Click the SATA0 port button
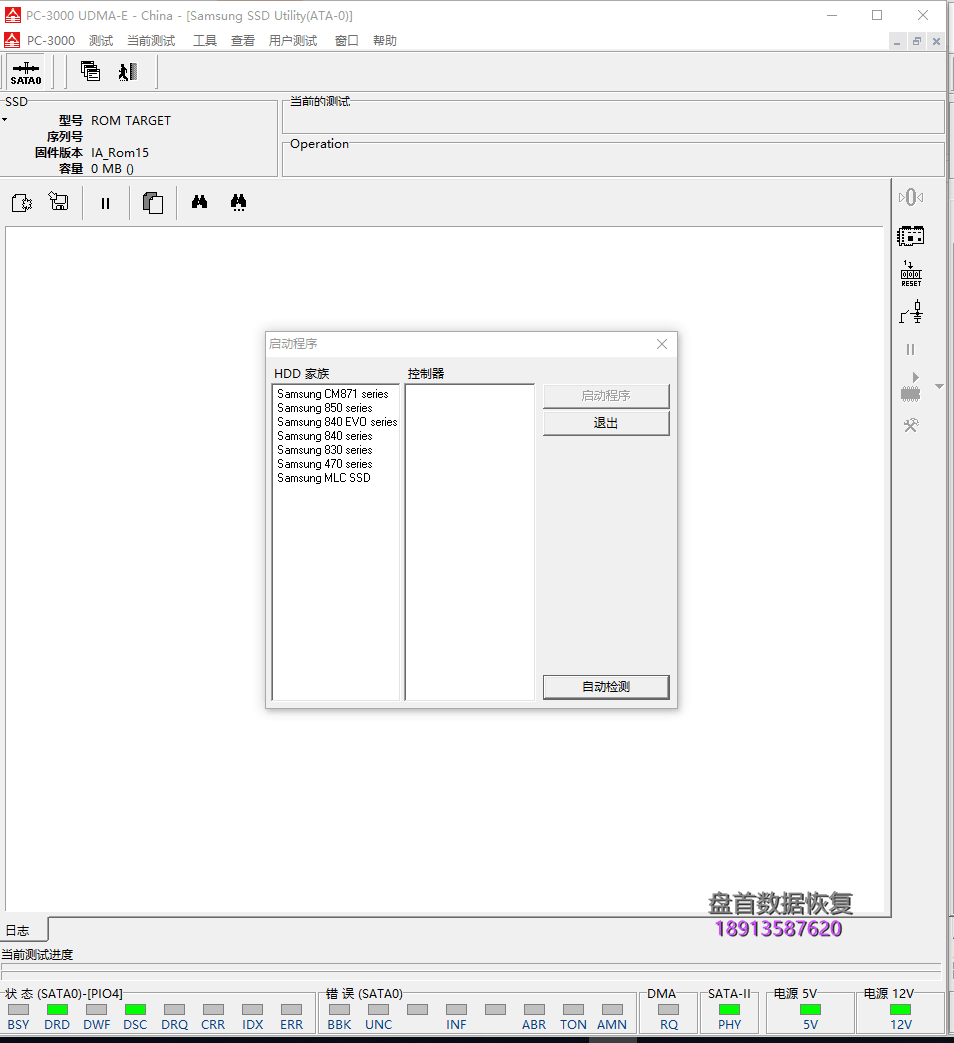 point(26,72)
